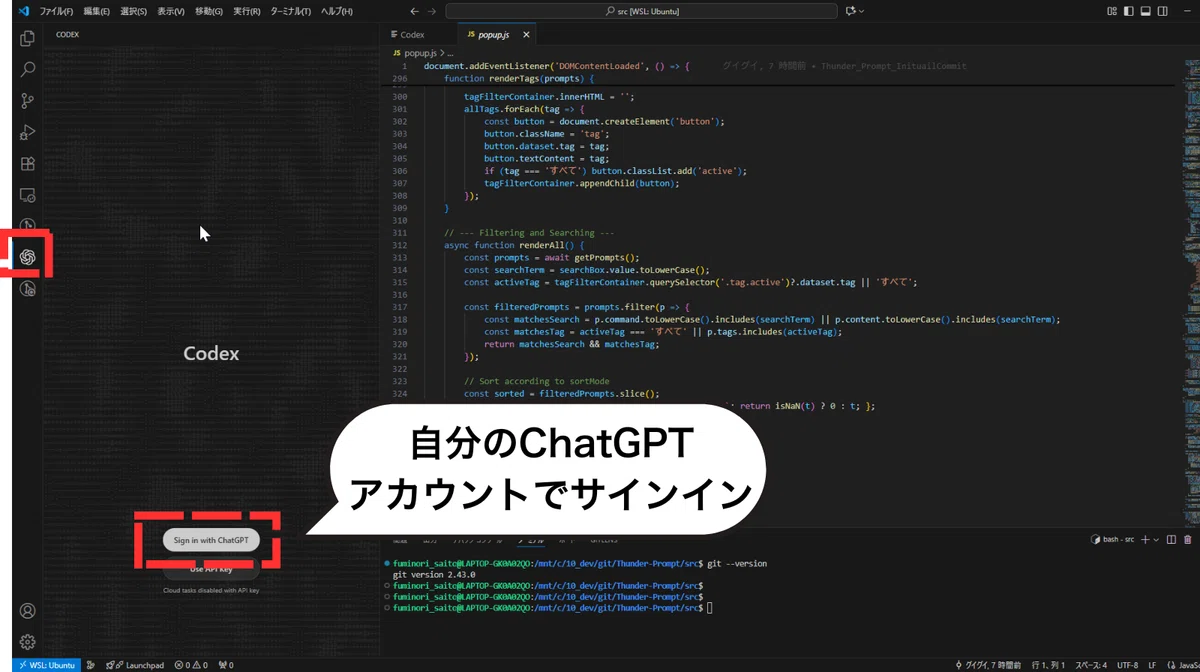Open the Manage gear icon
1200x672 pixels.
pyautogui.click(x=28, y=642)
